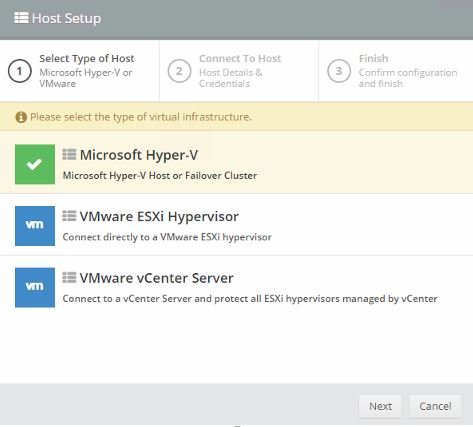Click the server icon beside VMware vCenter Server
The image size is (473, 427).
pos(69,277)
